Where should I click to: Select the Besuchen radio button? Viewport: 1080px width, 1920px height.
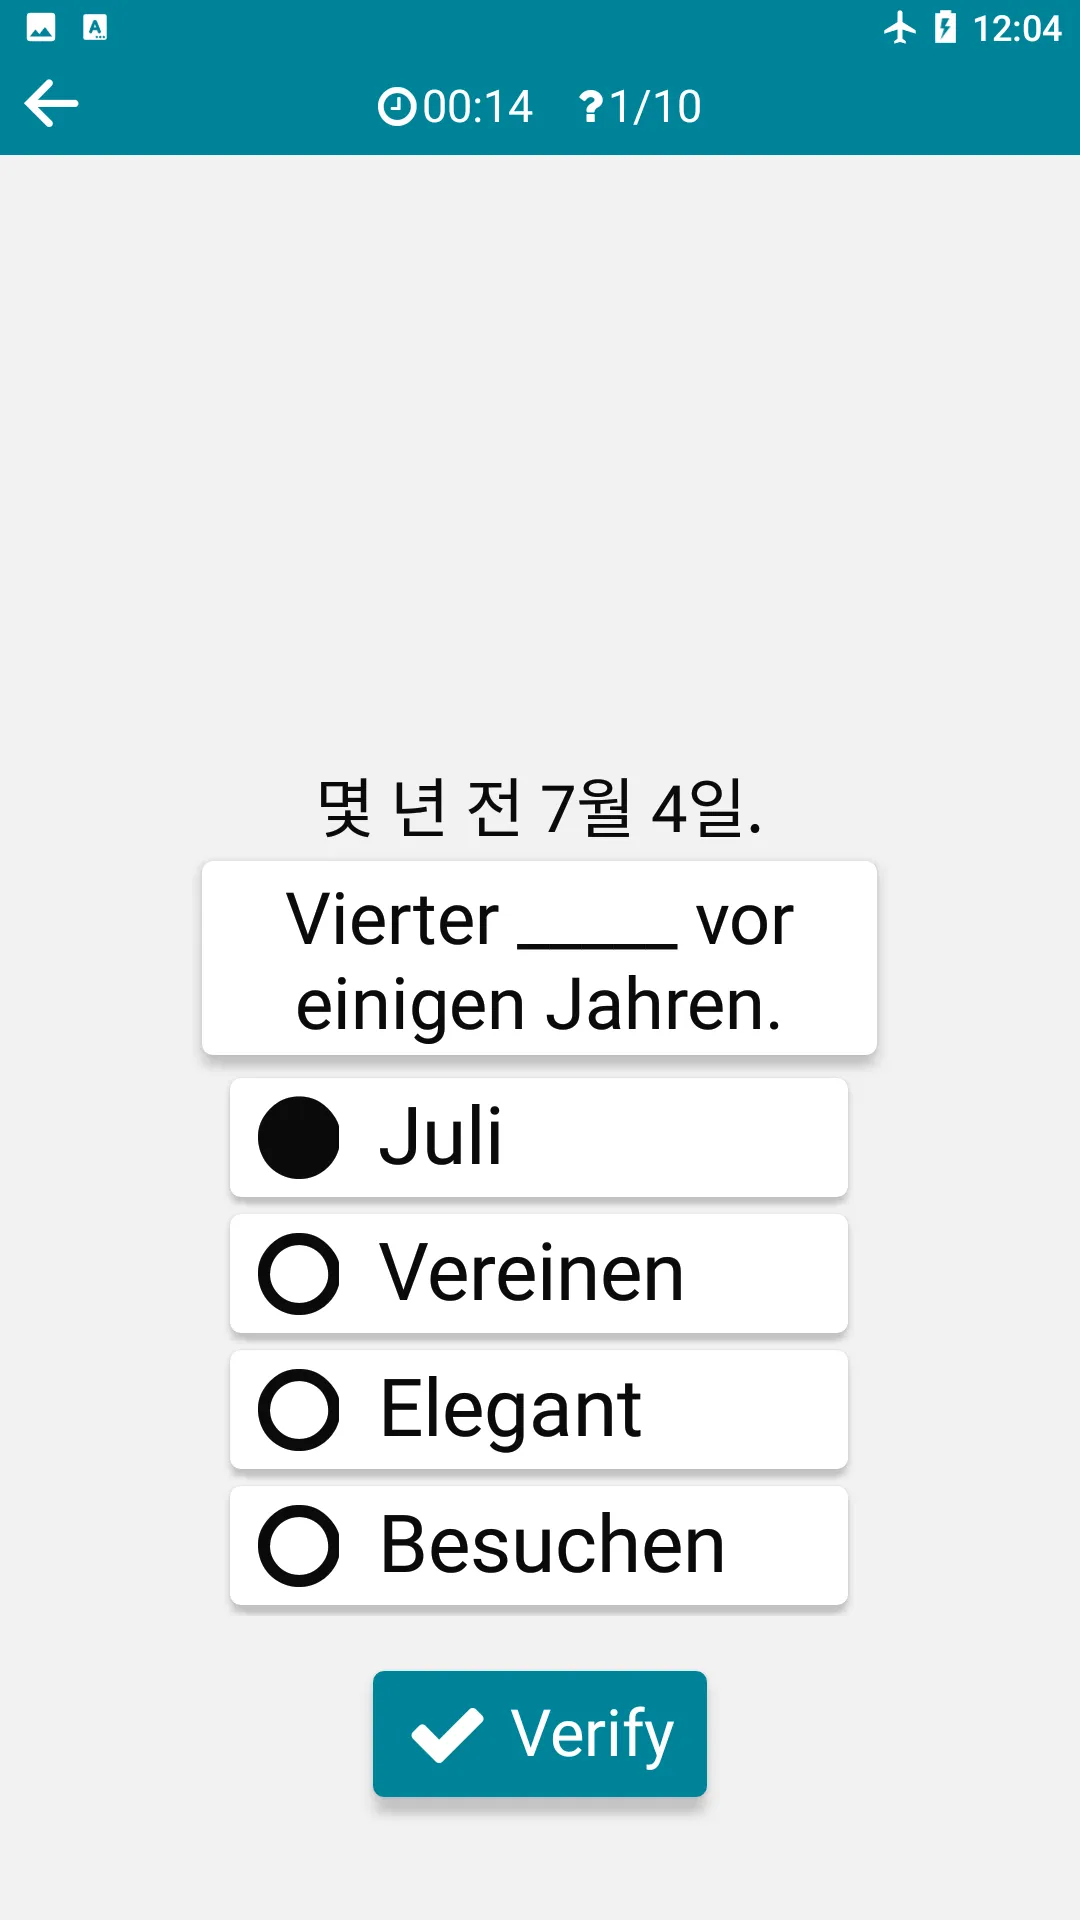coord(299,1546)
